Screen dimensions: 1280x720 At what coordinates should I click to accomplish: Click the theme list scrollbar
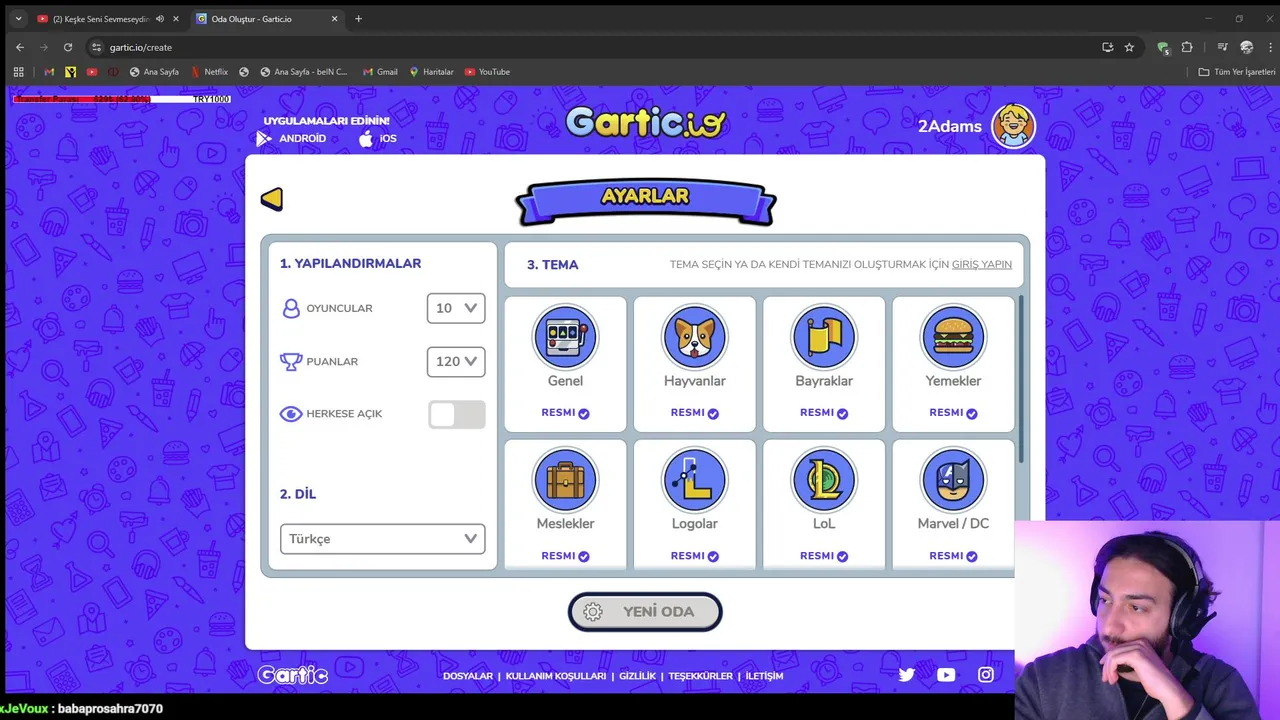pyautogui.click(x=1021, y=380)
